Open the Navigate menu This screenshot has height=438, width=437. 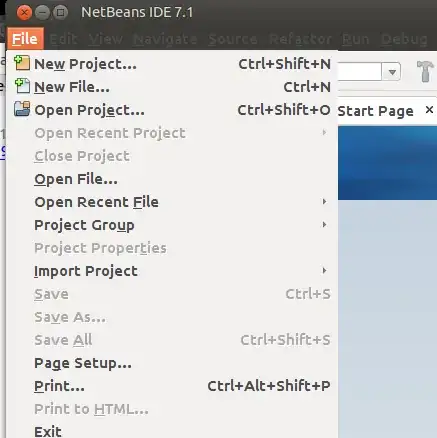coord(165,39)
